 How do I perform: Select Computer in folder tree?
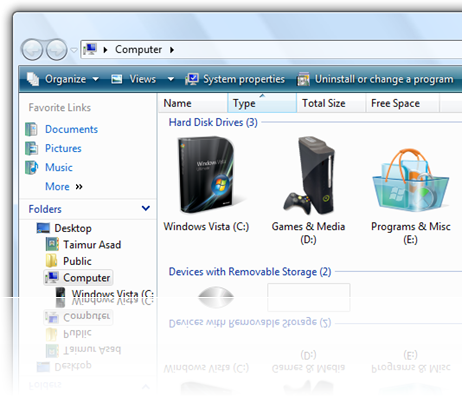87,278
